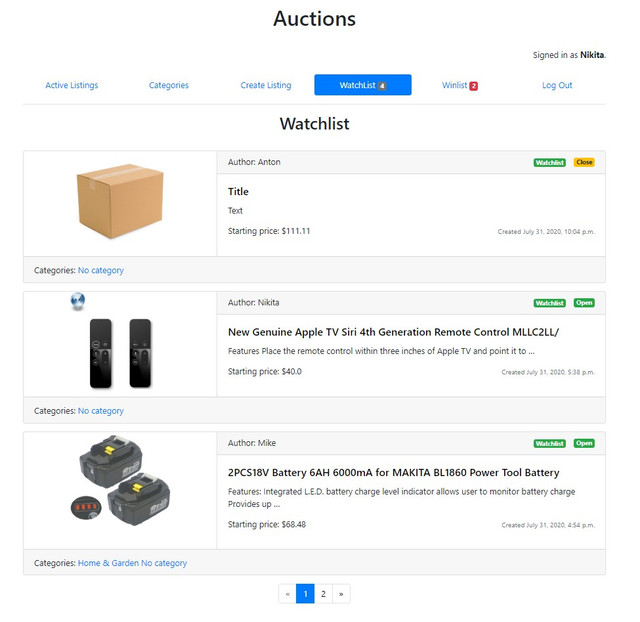The width and height of the screenshot is (640, 622).
Task: Click the cardboard box listing image
Action: [x=120, y=201]
